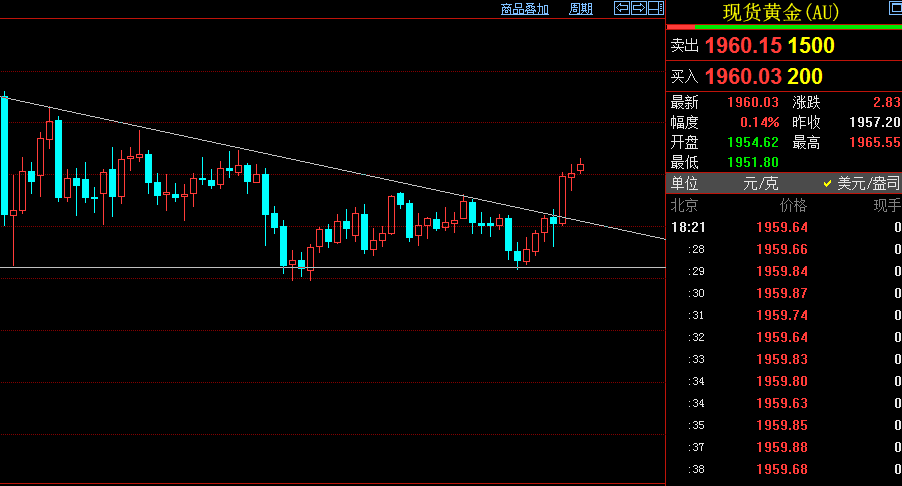902x486 pixels.
Task: Click the tick price 1959.80
Action: (782, 381)
